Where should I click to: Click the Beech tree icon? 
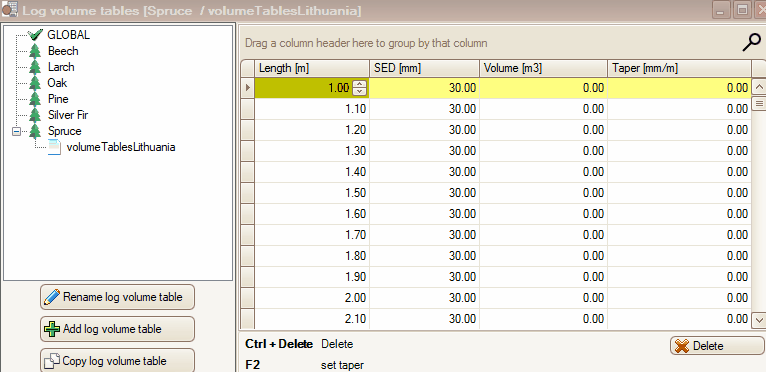click(x=35, y=51)
